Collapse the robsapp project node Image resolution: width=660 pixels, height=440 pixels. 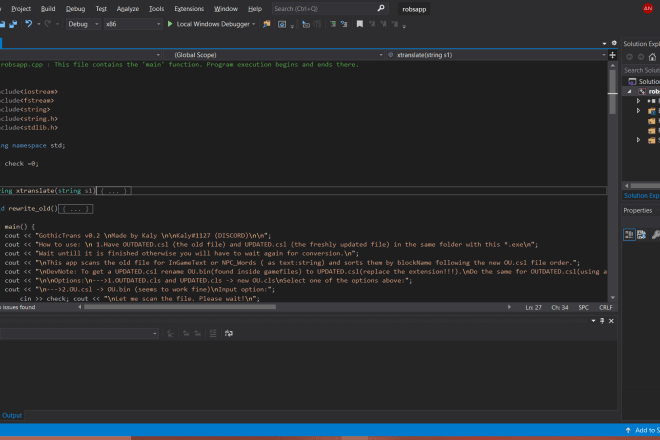coord(630,91)
